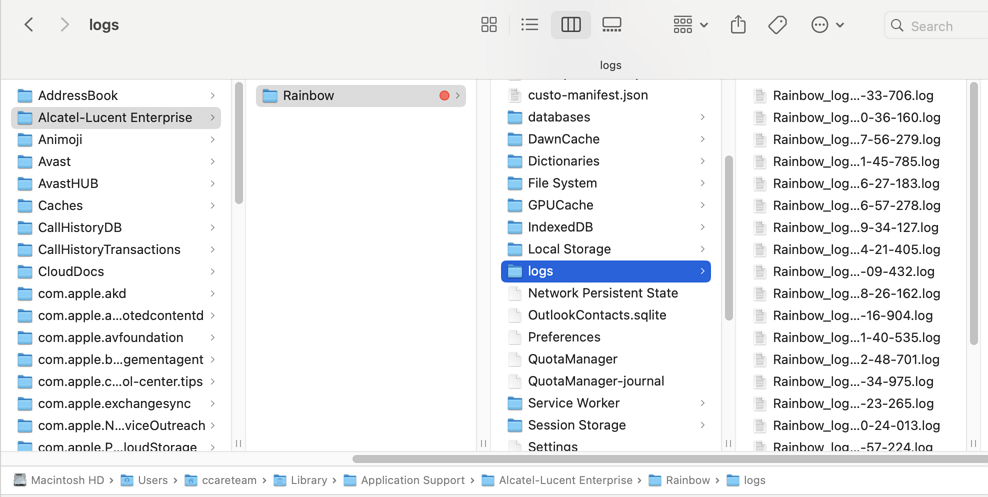Click ccareteam in path bar

221,480
